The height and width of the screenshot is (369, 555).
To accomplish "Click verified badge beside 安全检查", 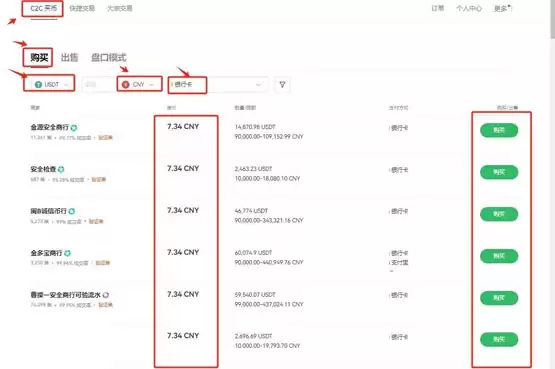I will pos(61,169).
